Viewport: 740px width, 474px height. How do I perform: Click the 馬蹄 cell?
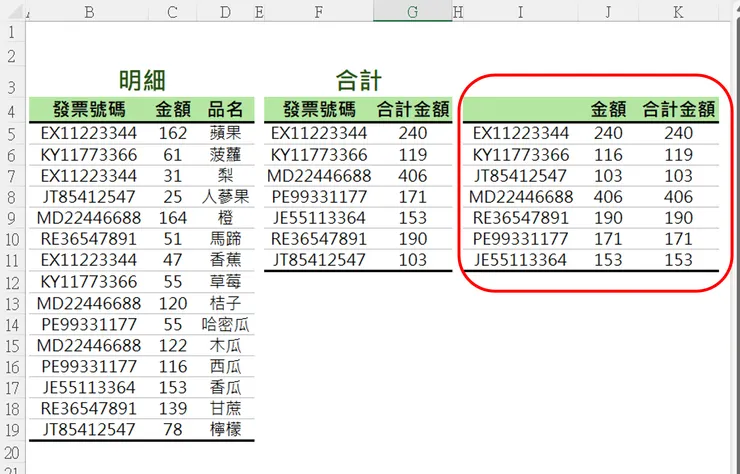click(x=225, y=239)
